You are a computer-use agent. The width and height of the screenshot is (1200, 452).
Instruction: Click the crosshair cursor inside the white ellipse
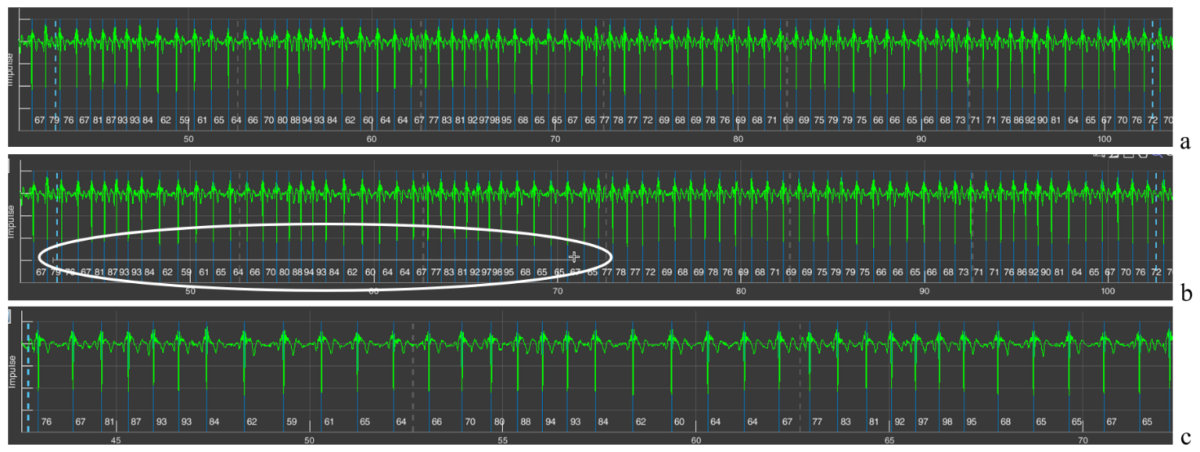pos(574,257)
